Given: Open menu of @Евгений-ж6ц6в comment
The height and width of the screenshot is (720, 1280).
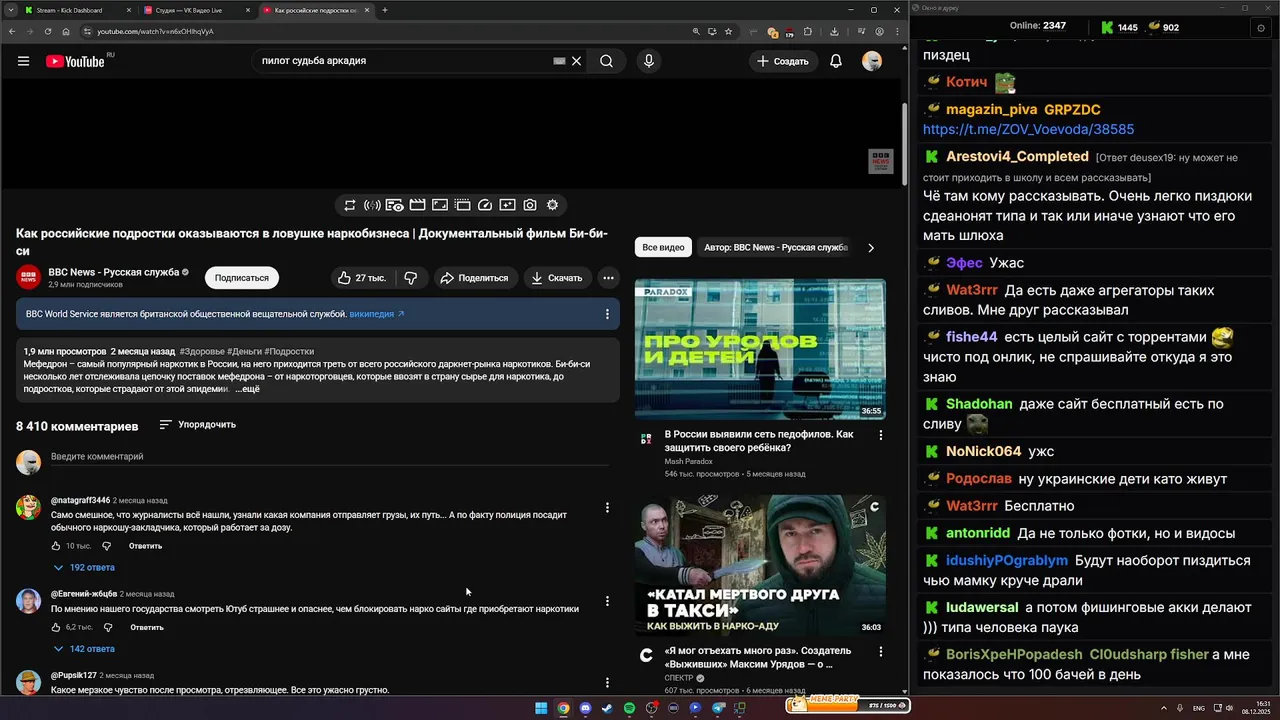Looking at the screenshot, I should (607, 601).
